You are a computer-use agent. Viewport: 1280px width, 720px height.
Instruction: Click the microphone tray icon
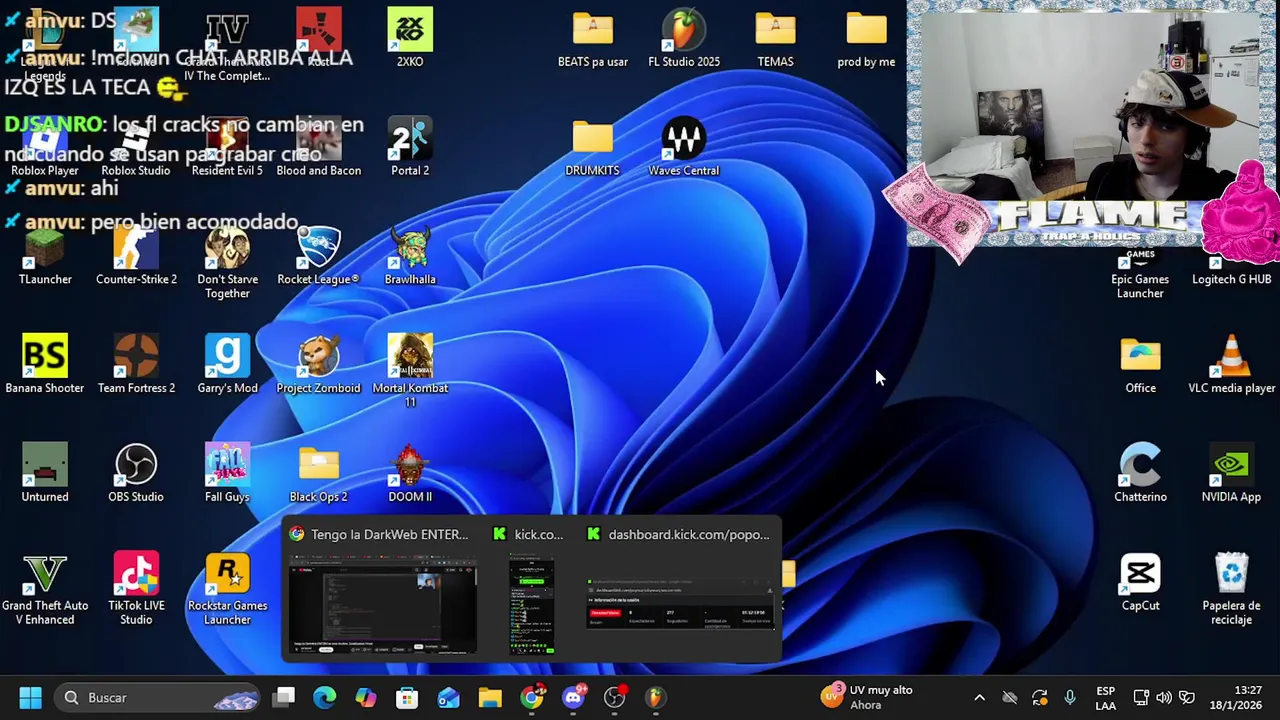(1070, 697)
